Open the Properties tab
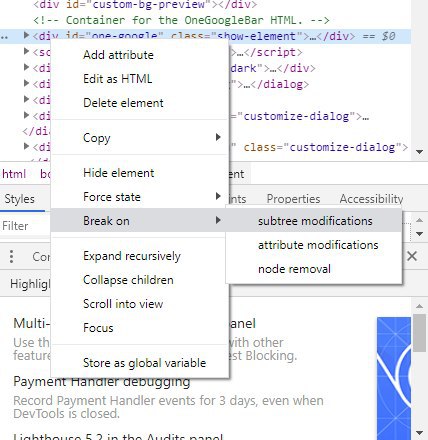The height and width of the screenshot is (440, 428). coord(293,199)
